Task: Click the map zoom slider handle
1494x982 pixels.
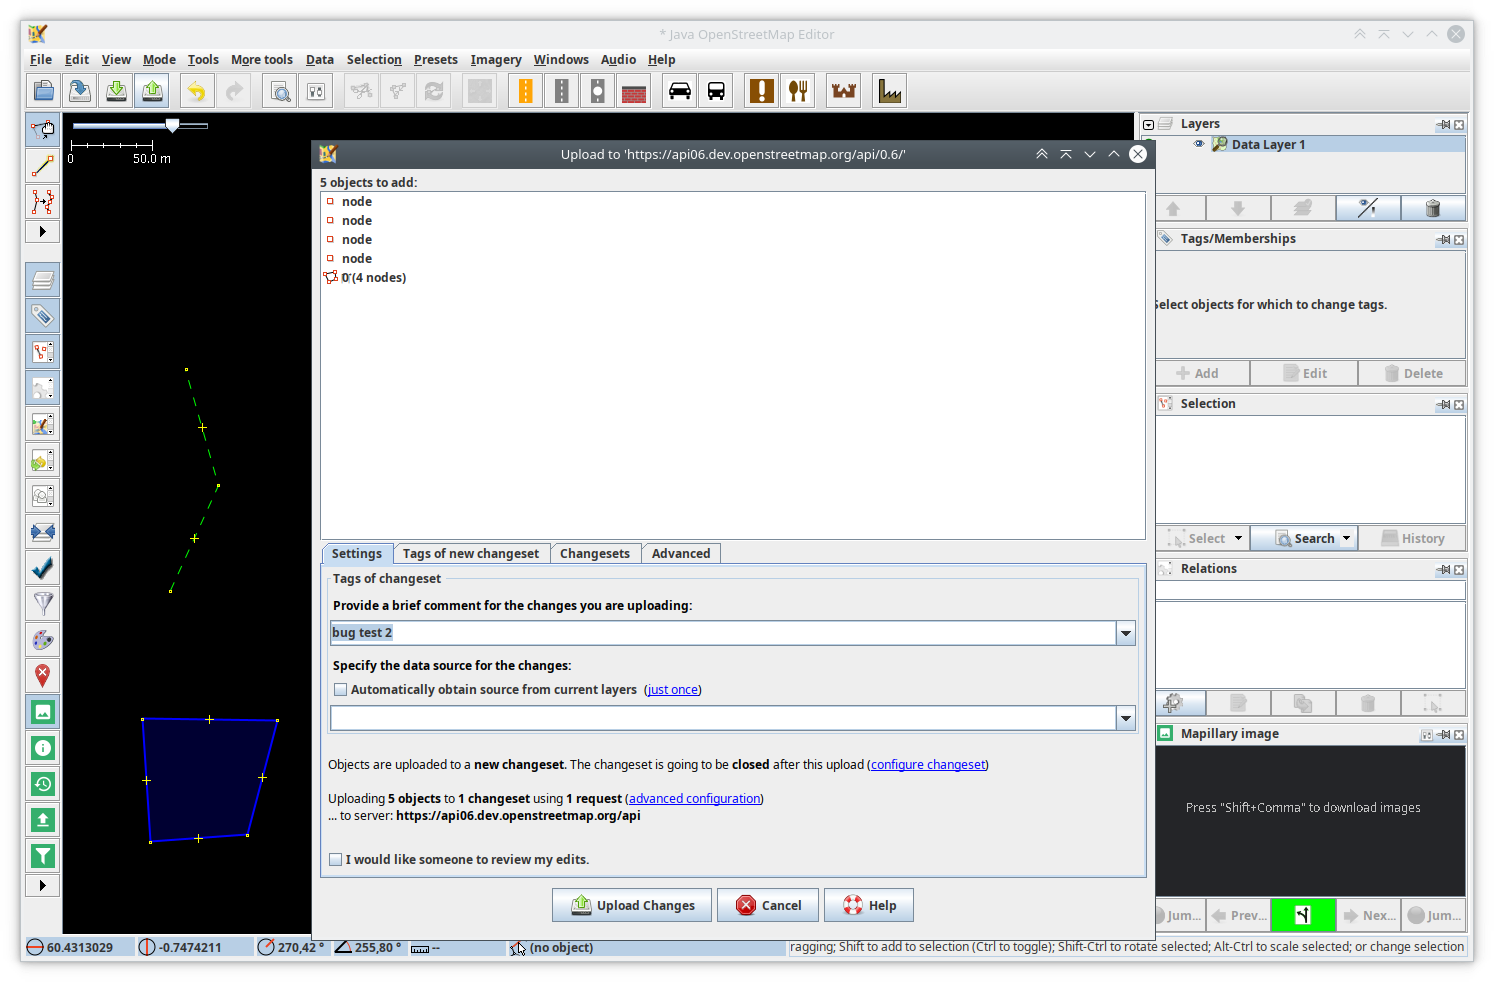Action: 173,125
